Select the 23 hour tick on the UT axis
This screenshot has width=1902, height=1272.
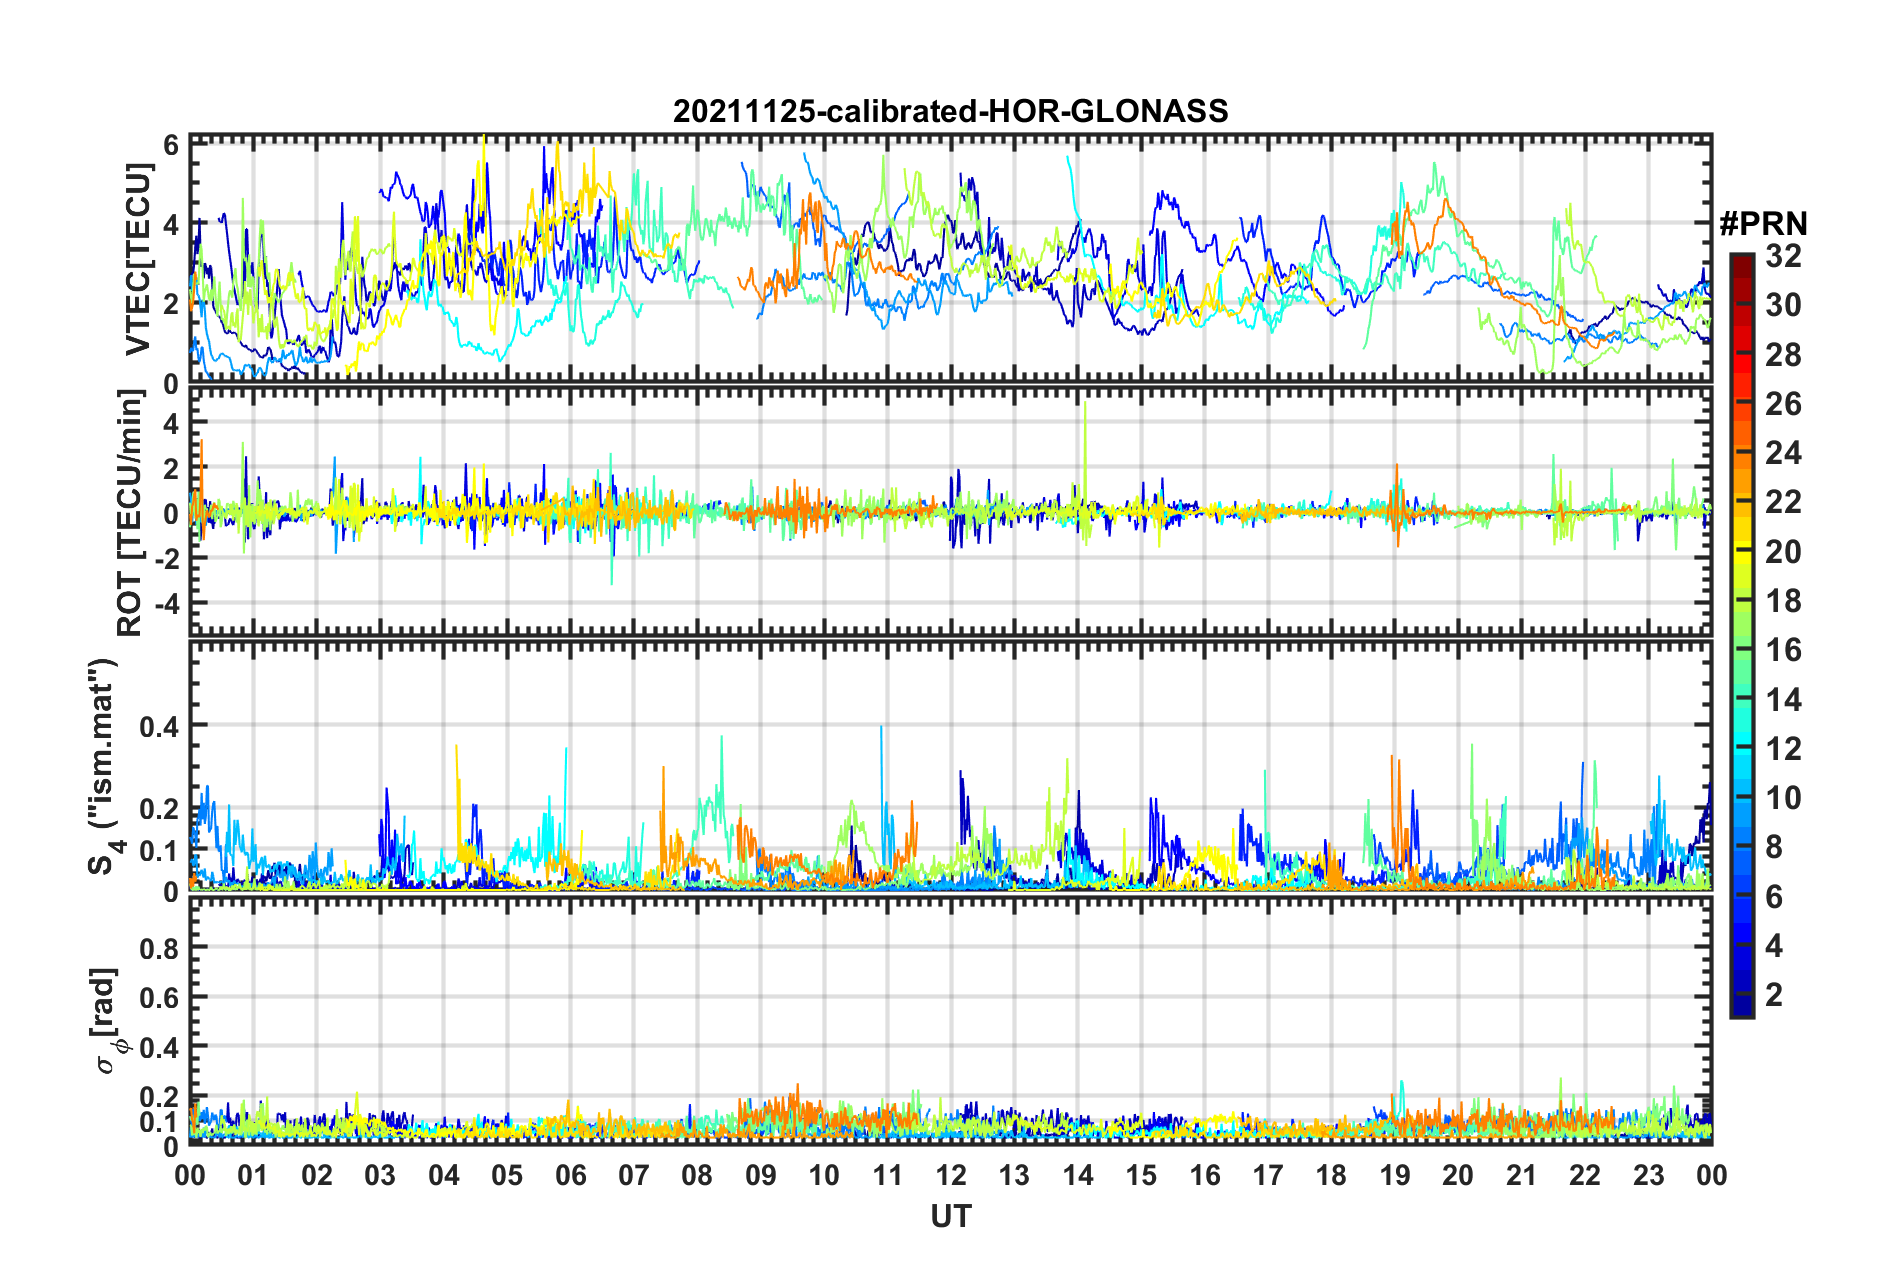(x=1649, y=1175)
